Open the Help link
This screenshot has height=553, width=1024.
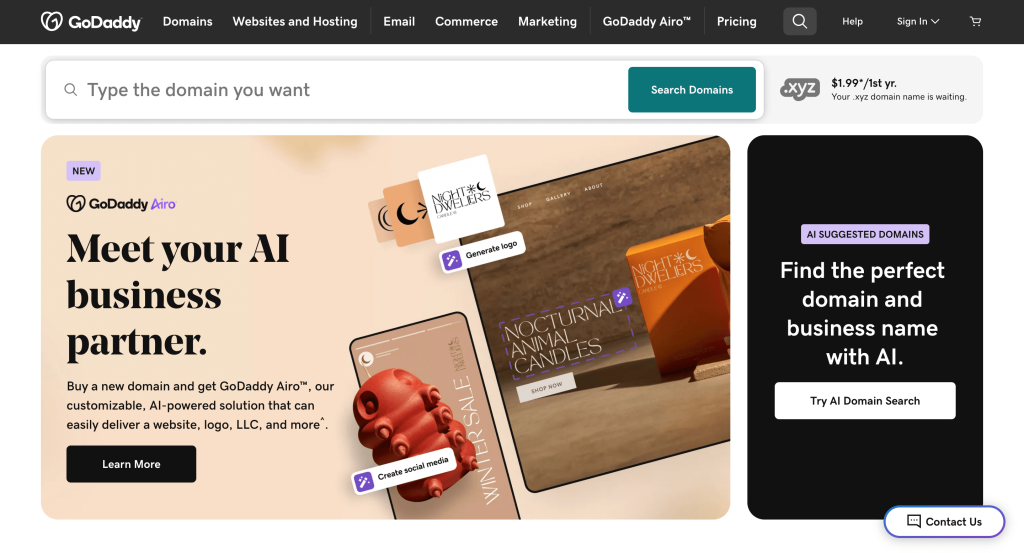click(852, 22)
